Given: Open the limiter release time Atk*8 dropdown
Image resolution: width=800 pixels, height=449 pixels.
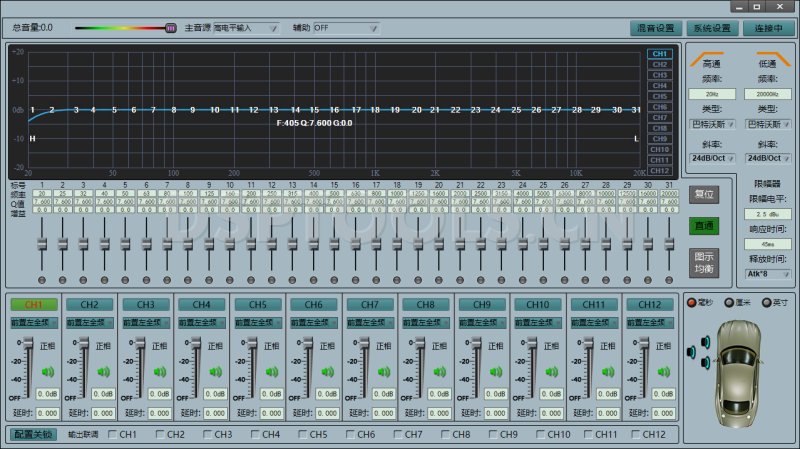Looking at the screenshot, I should pyautogui.click(x=767, y=273).
